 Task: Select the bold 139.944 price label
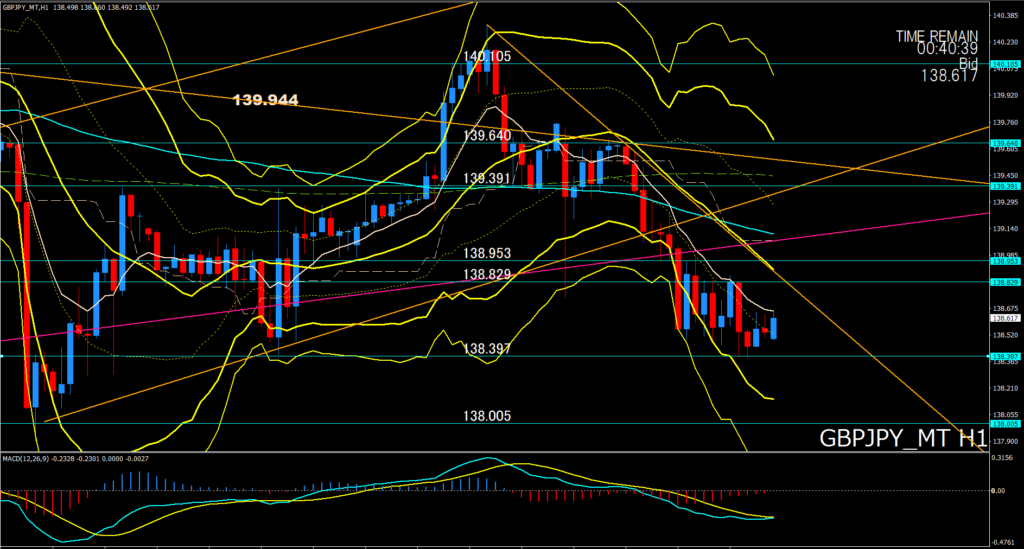[x=265, y=100]
